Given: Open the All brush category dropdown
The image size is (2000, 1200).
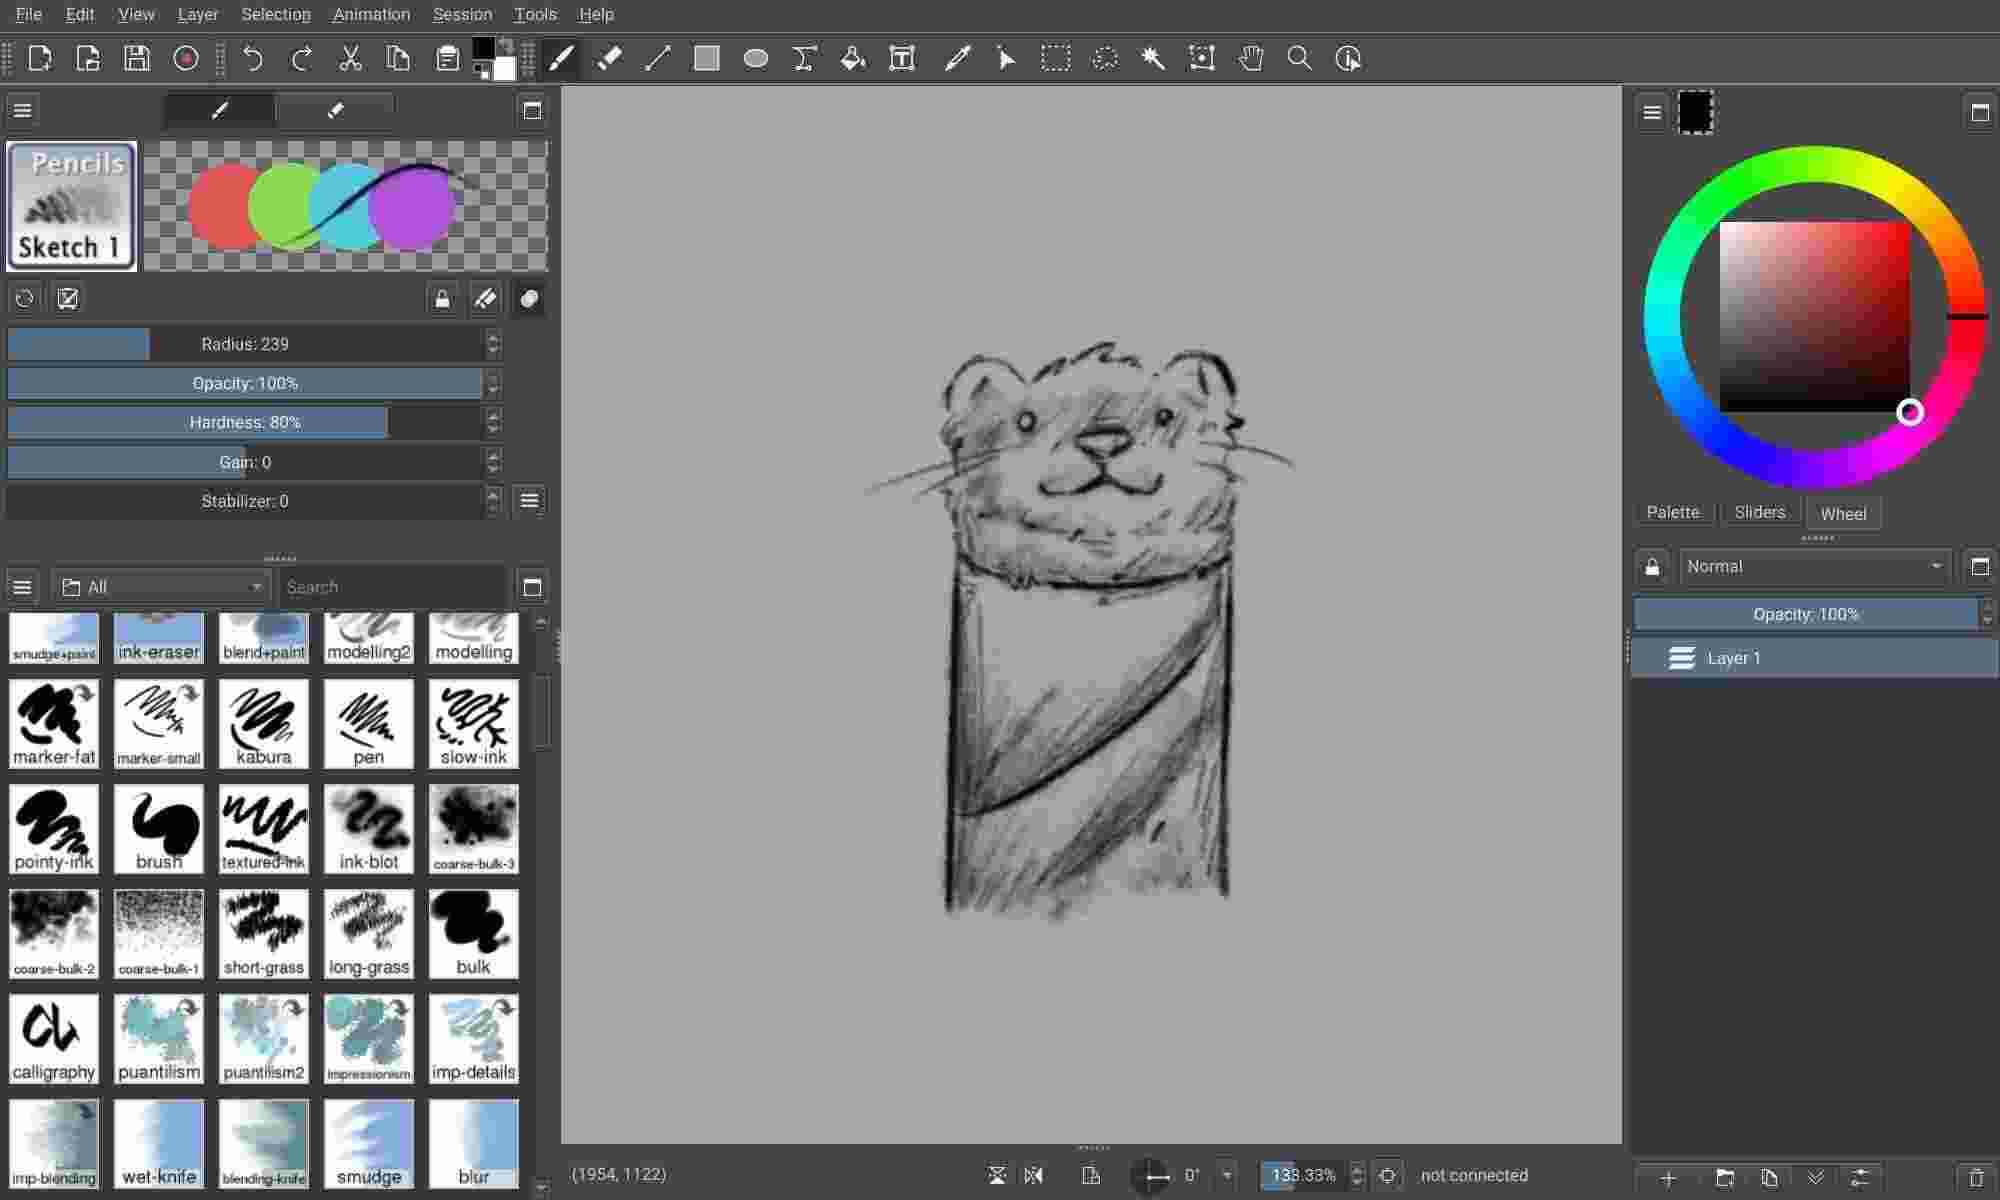Looking at the screenshot, I should (x=162, y=587).
